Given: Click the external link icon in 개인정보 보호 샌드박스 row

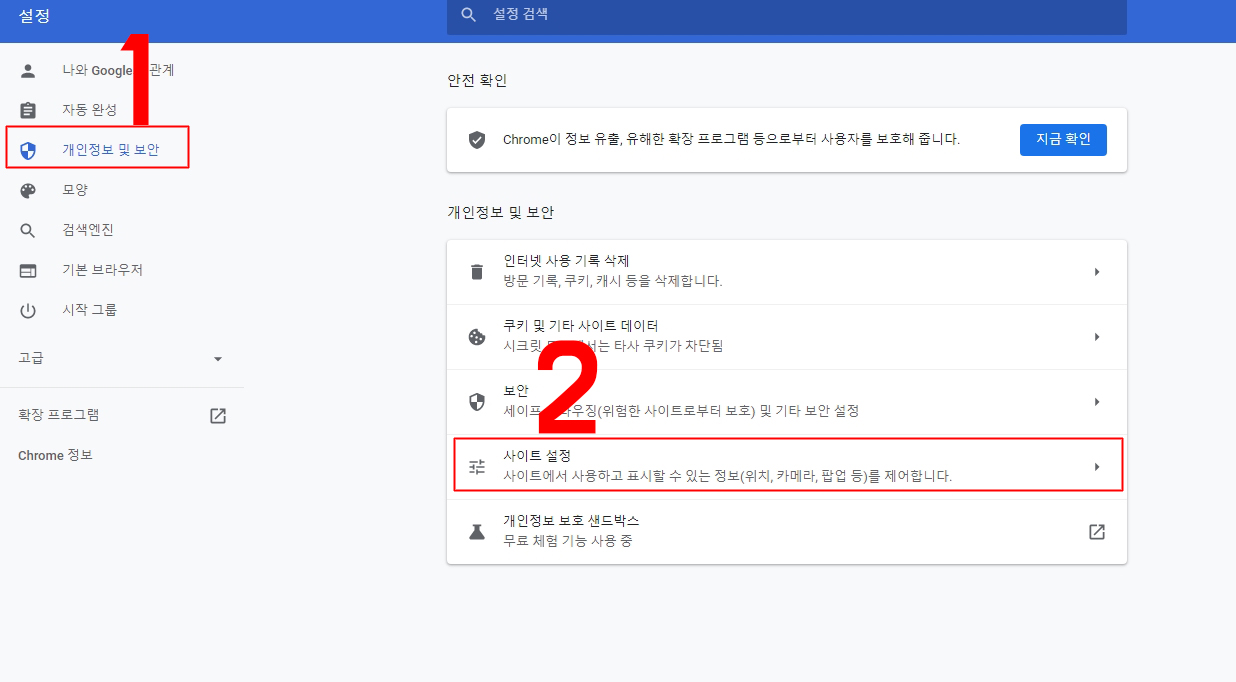Looking at the screenshot, I should (1097, 532).
